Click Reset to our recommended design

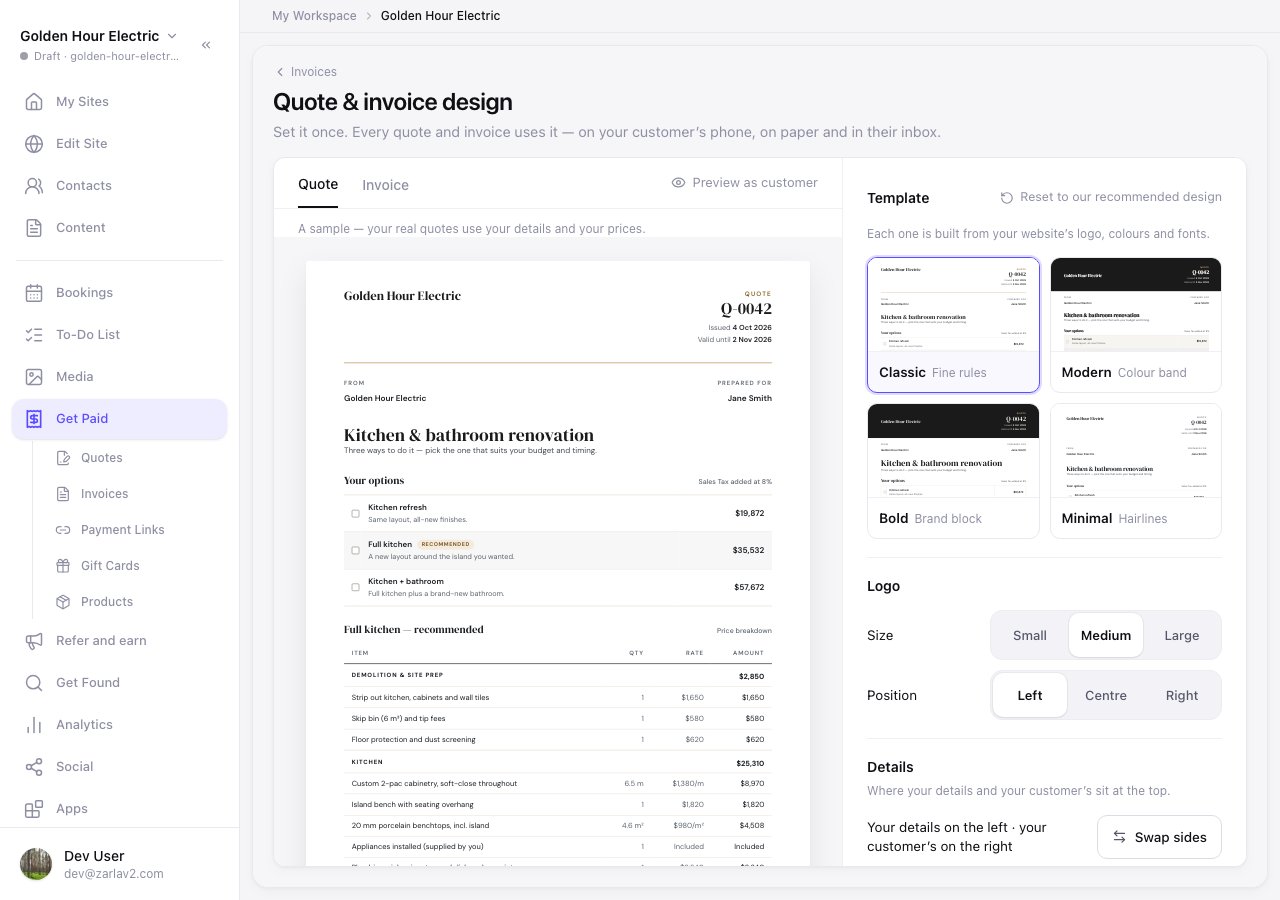tap(1111, 198)
